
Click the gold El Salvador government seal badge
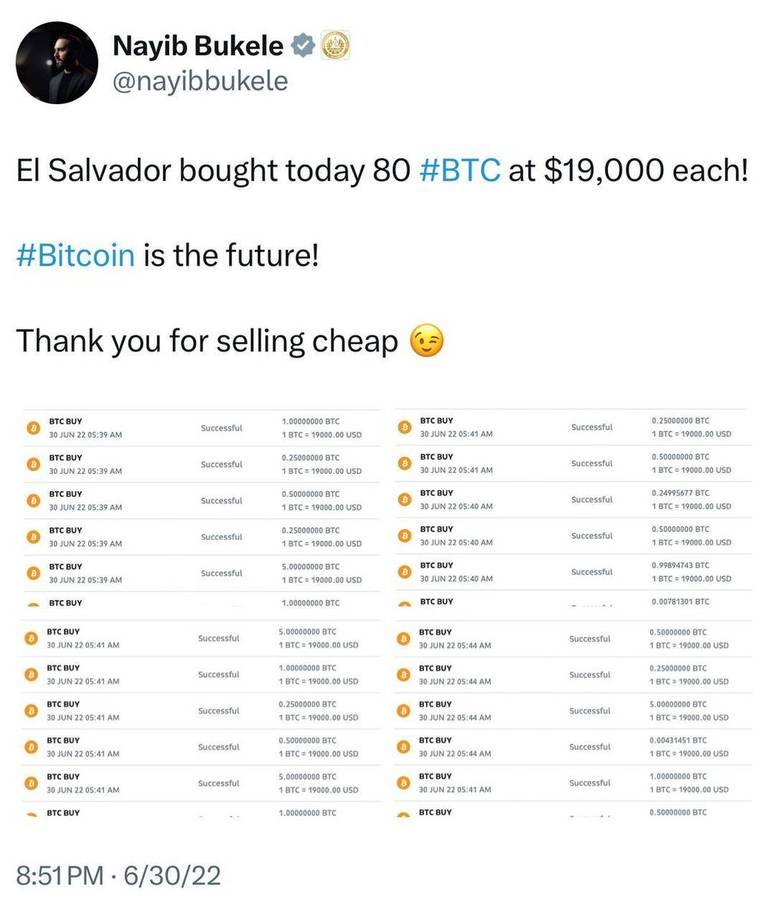click(x=336, y=46)
